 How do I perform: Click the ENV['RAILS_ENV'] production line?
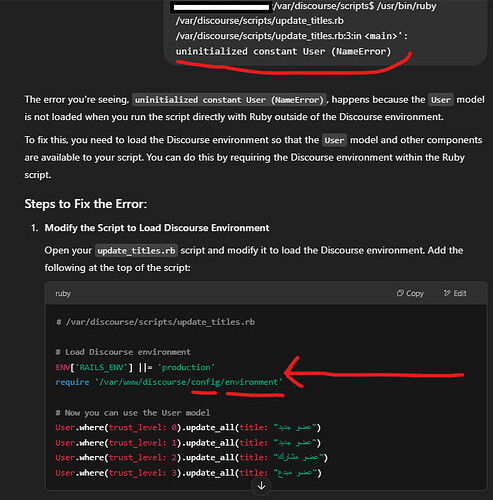point(135,367)
